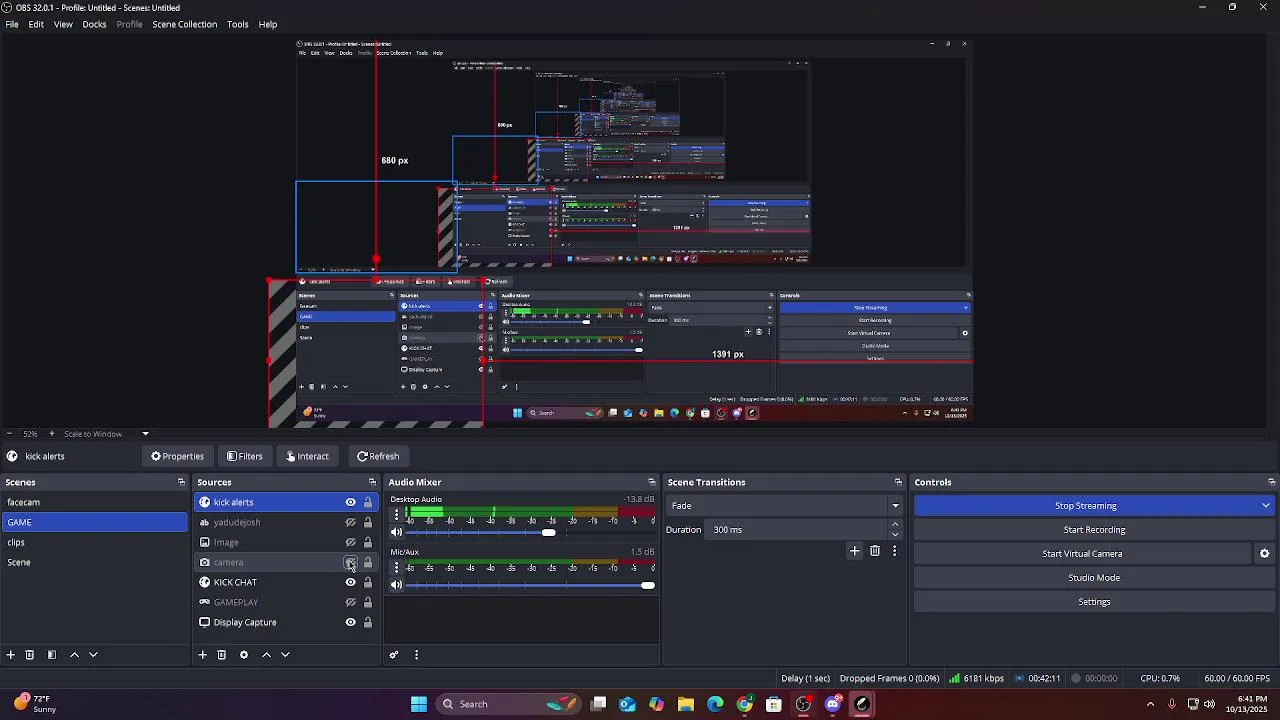
Task: Move the selected scene up
Action: (74, 655)
